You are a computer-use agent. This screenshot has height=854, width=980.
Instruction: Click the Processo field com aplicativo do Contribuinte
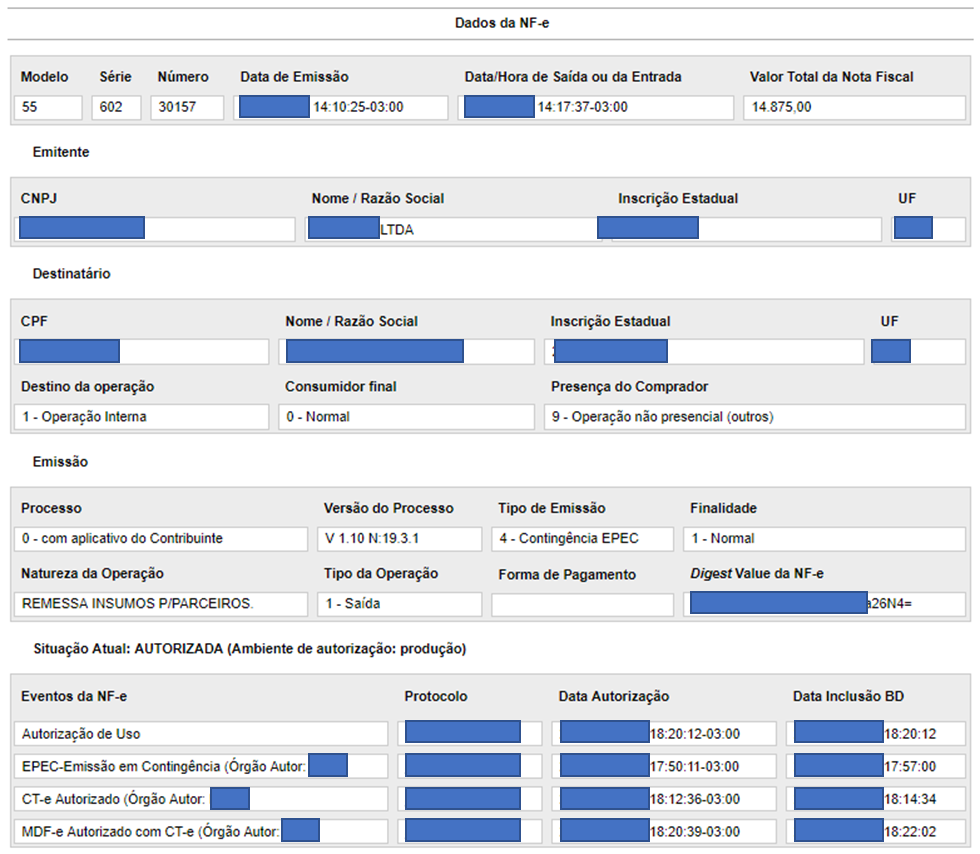coord(161,538)
